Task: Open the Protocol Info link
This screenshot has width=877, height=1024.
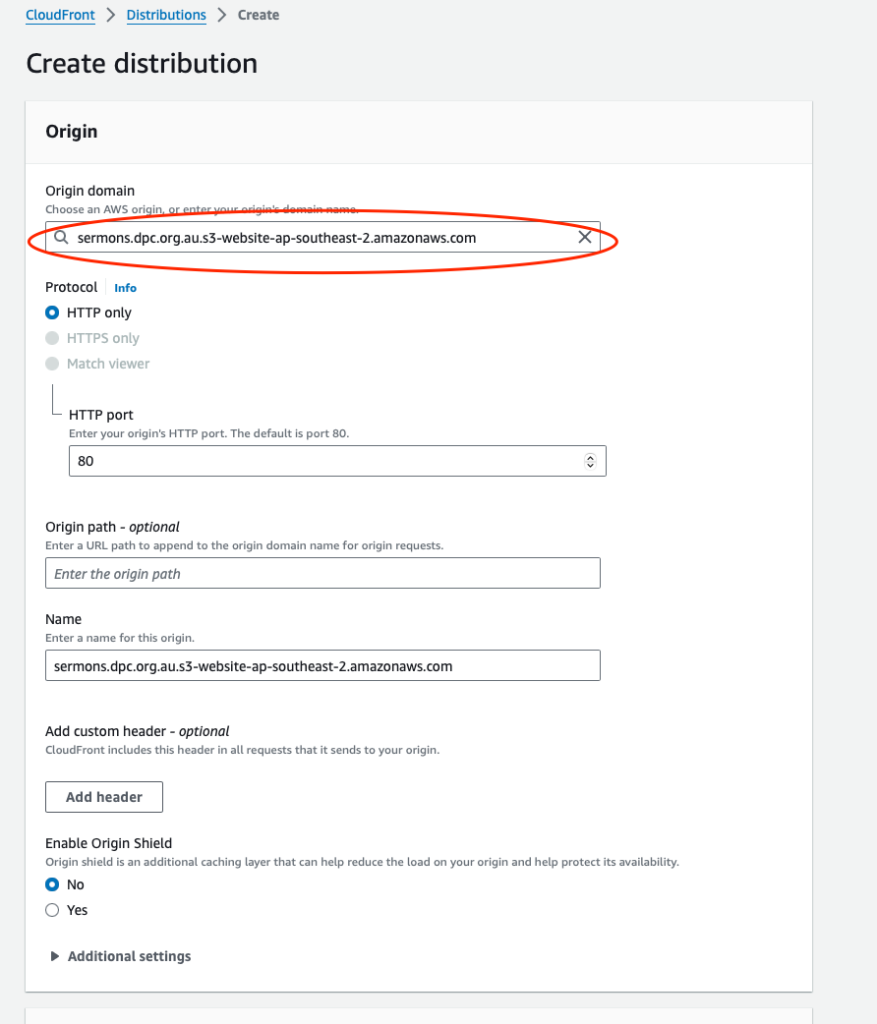Action: tap(125, 288)
